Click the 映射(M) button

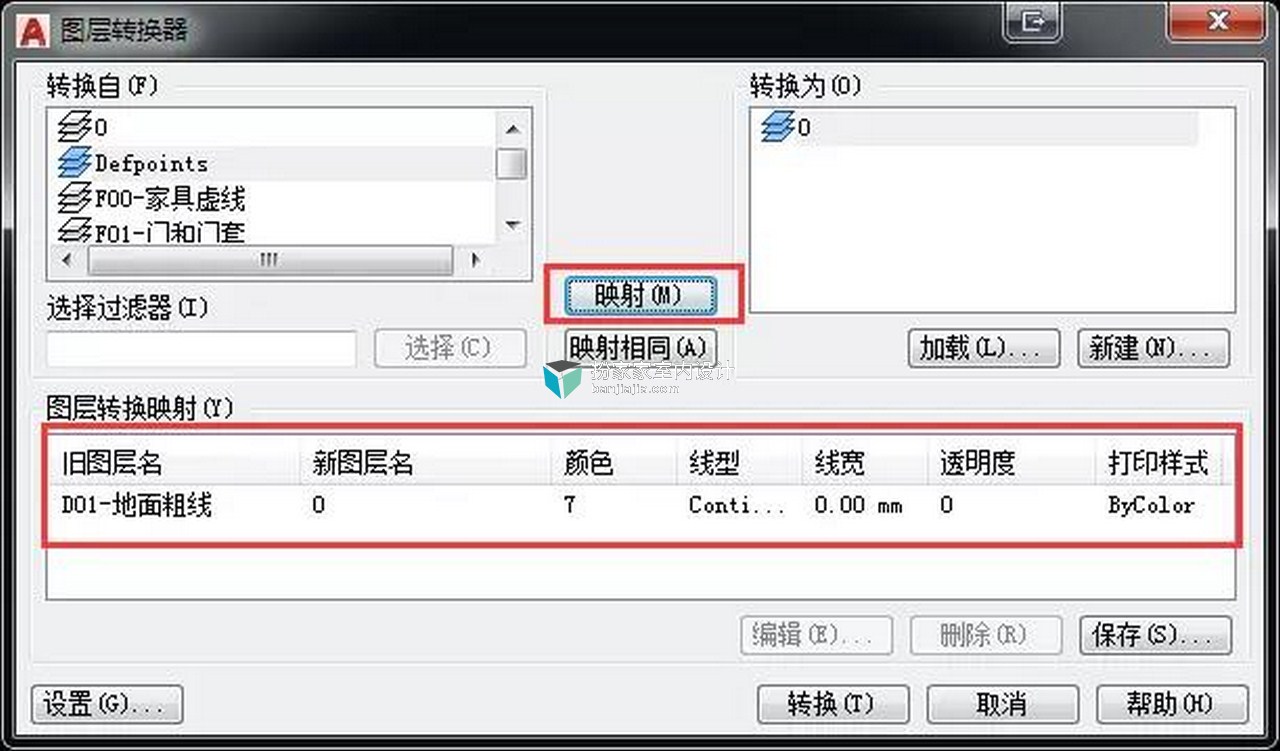pyautogui.click(x=639, y=295)
